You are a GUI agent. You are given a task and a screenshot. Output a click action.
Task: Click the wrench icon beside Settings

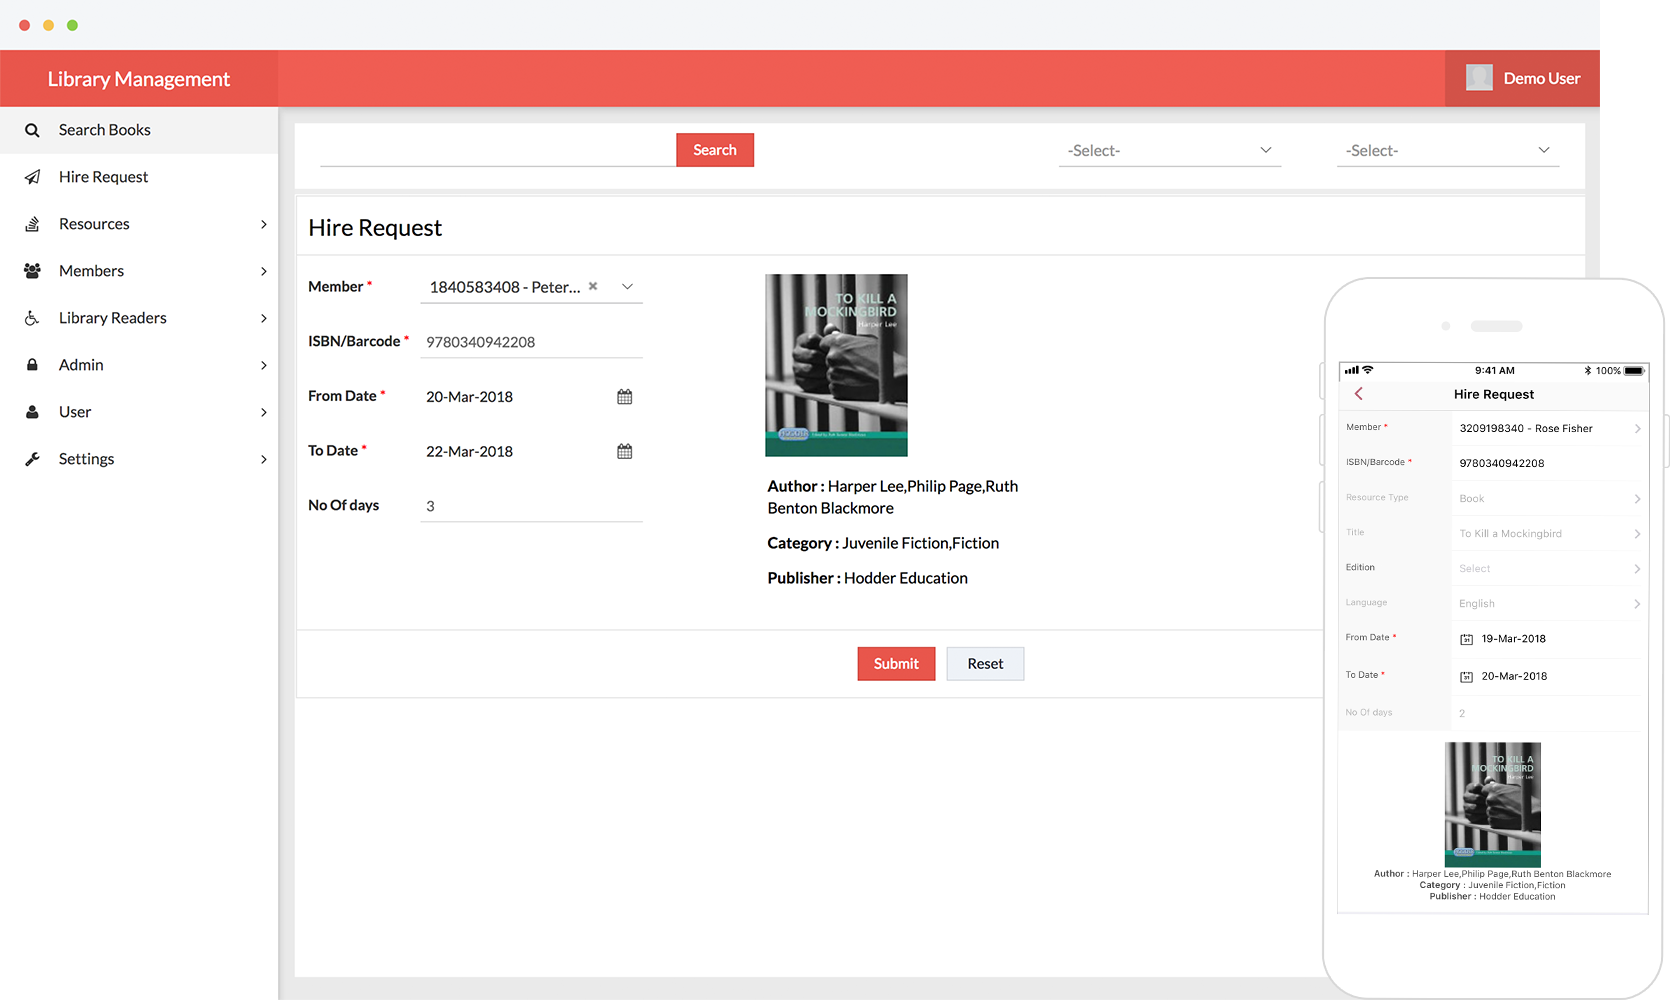pyautogui.click(x=32, y=459)
